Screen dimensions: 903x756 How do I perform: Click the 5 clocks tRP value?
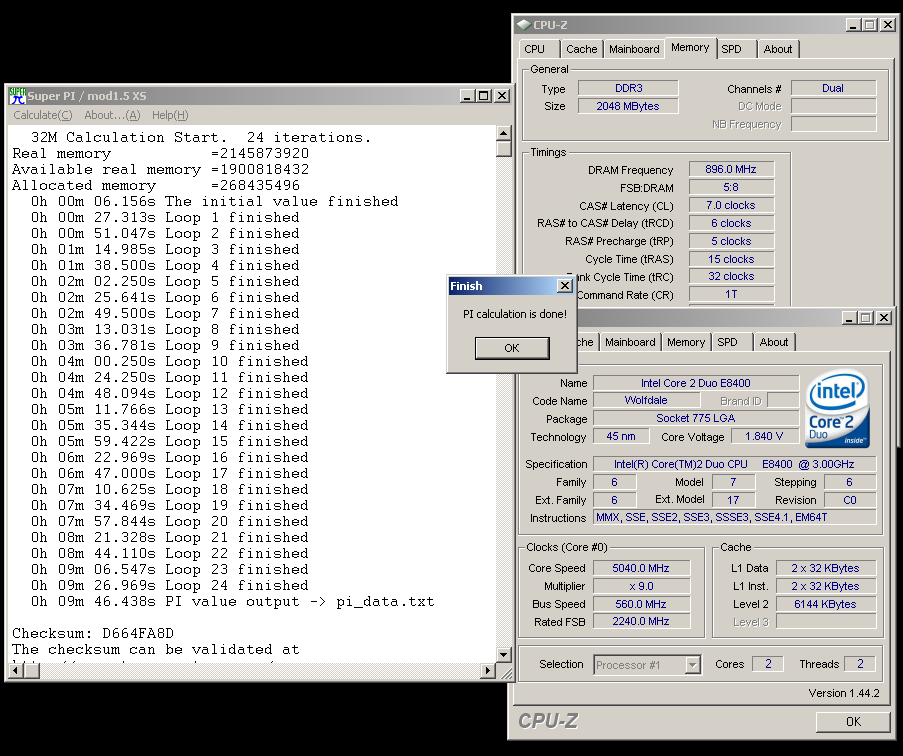click(x=731, y=241)
